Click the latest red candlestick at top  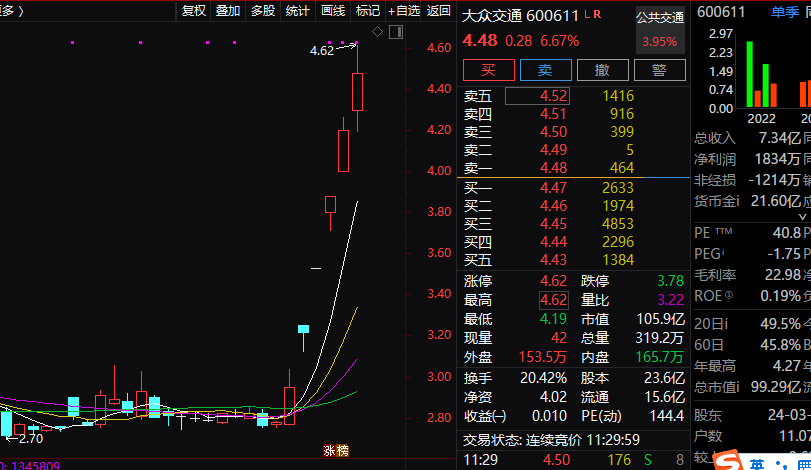pyautogui.click(x=357, y=92)
